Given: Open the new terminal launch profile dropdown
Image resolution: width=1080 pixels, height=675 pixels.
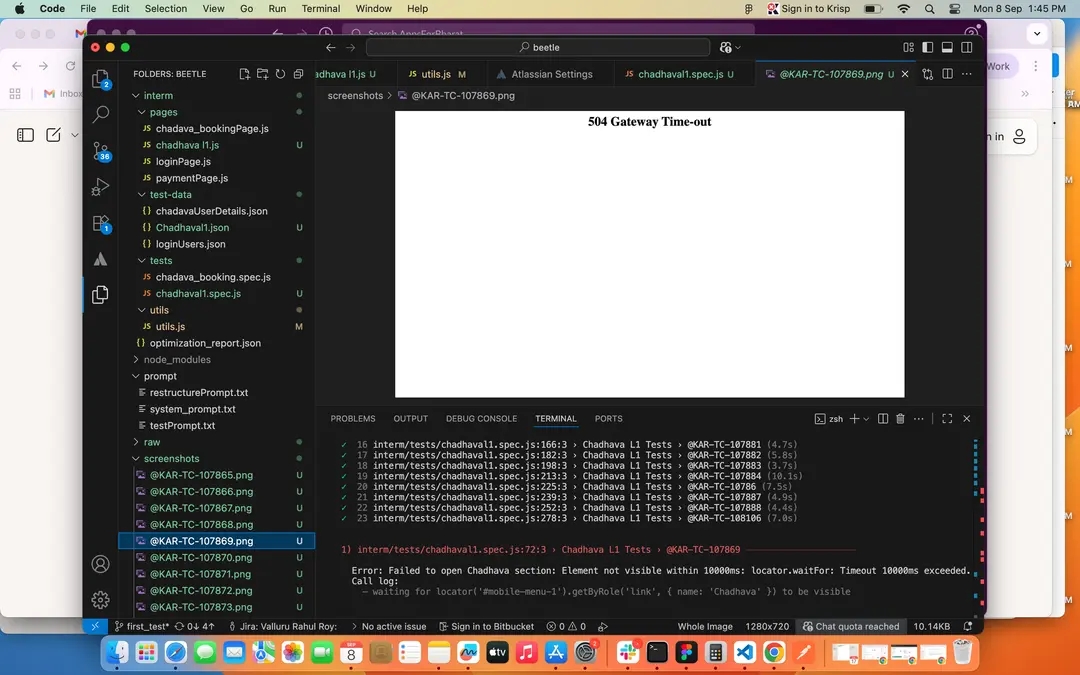Looking at the screenshot, I should [x=866, y=419].
